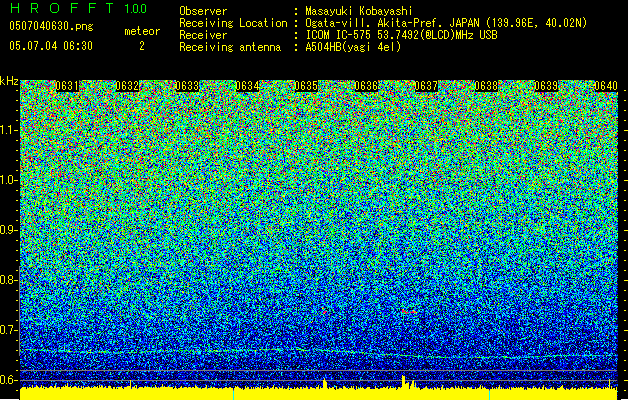
Task: Click the date stamp 05.07.04 06:30
Action: tap(51, 46)
